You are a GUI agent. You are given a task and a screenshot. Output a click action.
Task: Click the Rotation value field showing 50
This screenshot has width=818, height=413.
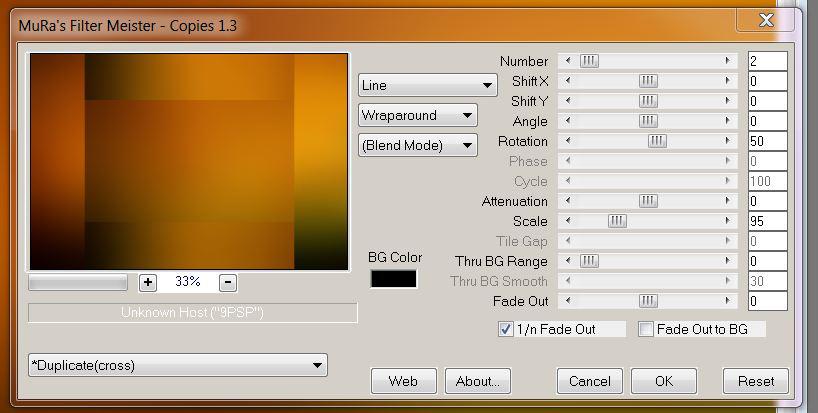767,141
